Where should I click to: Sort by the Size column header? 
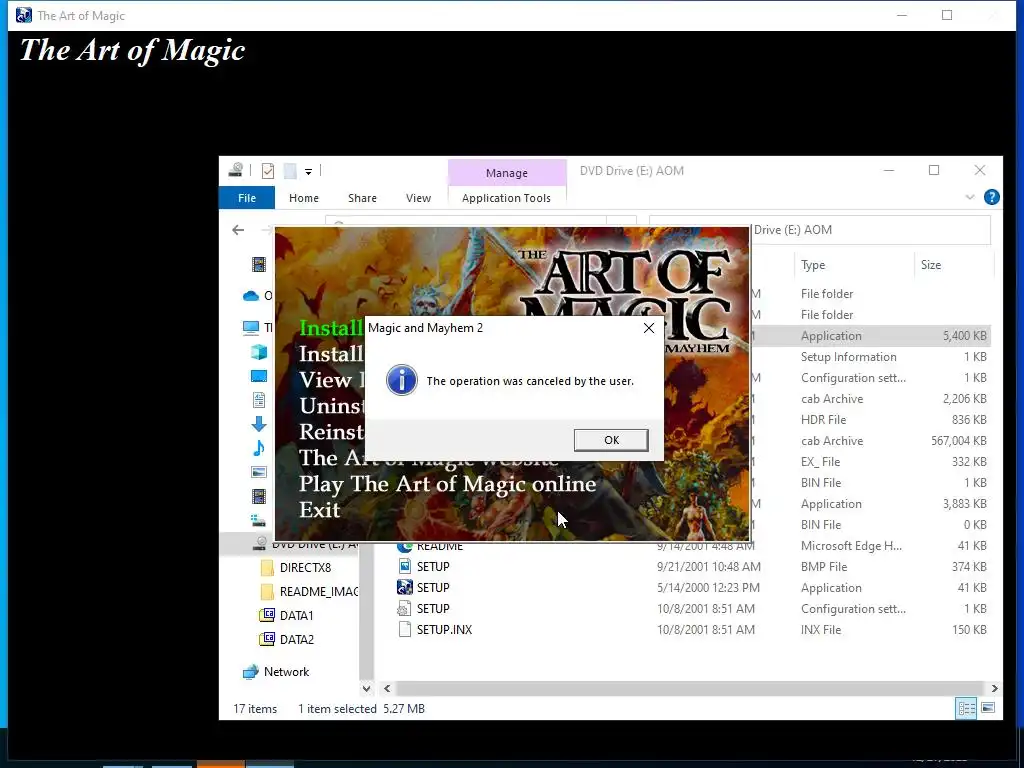coord(931,264)
